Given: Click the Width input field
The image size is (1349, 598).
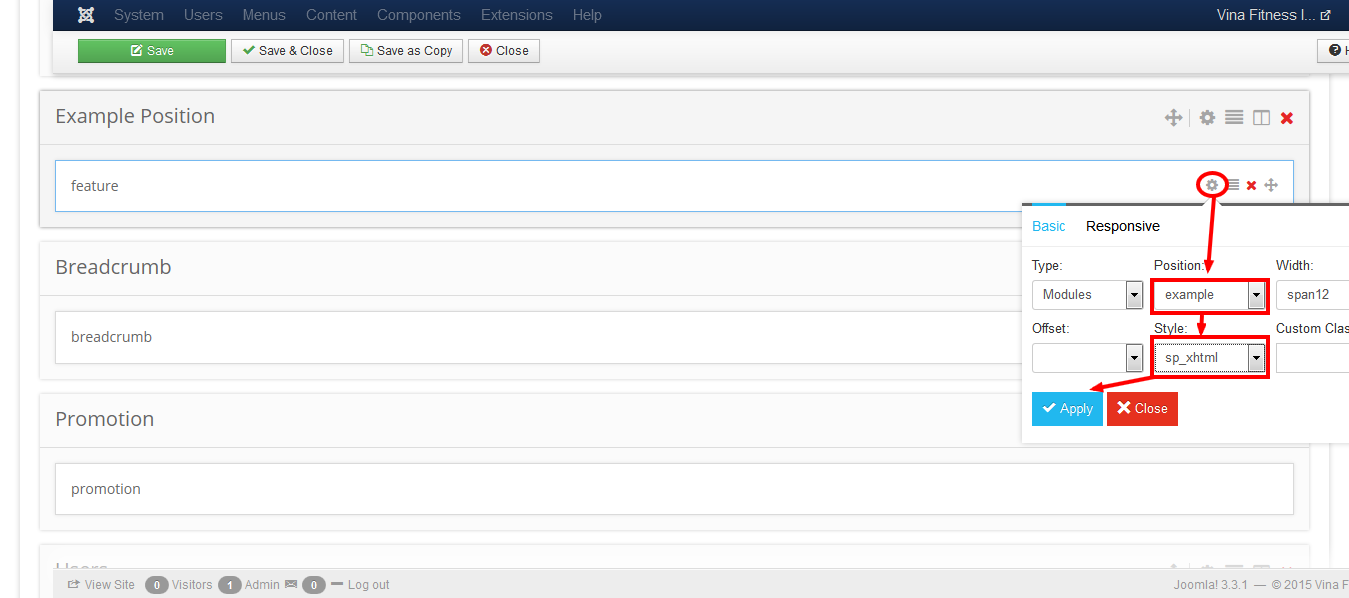Looking at the screenshot, I should [1312, 295].
